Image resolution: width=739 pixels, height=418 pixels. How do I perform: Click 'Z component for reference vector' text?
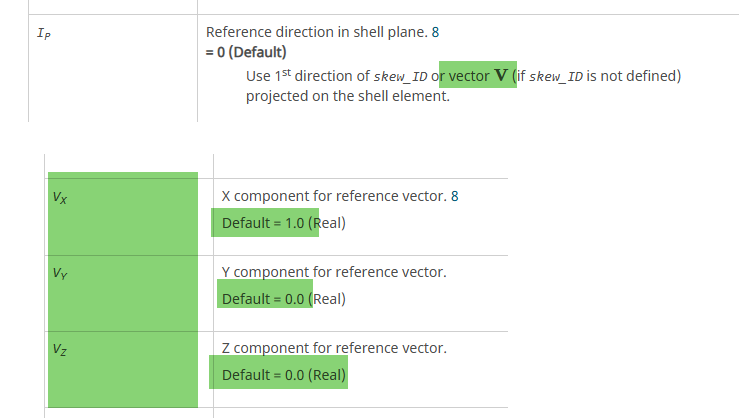point(333,348)
